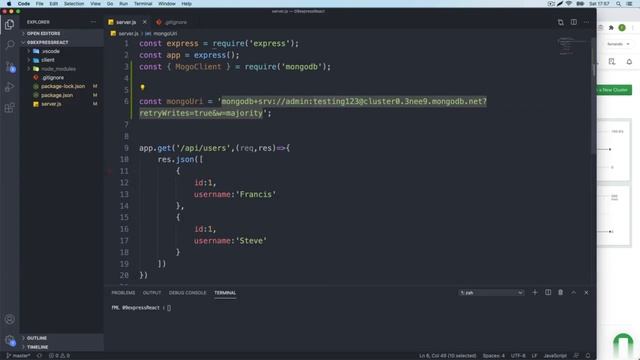Click the Wi-Fi icon in menu bar

tap(569, 4)
